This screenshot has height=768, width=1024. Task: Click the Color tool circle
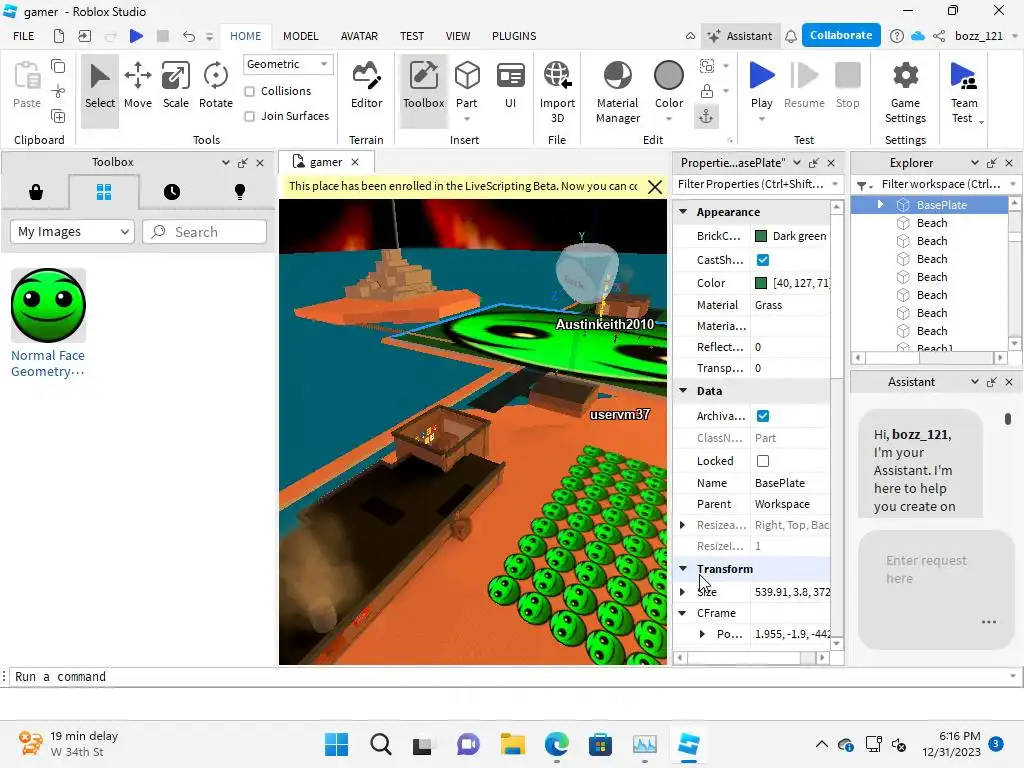click(x=669, y=76)
